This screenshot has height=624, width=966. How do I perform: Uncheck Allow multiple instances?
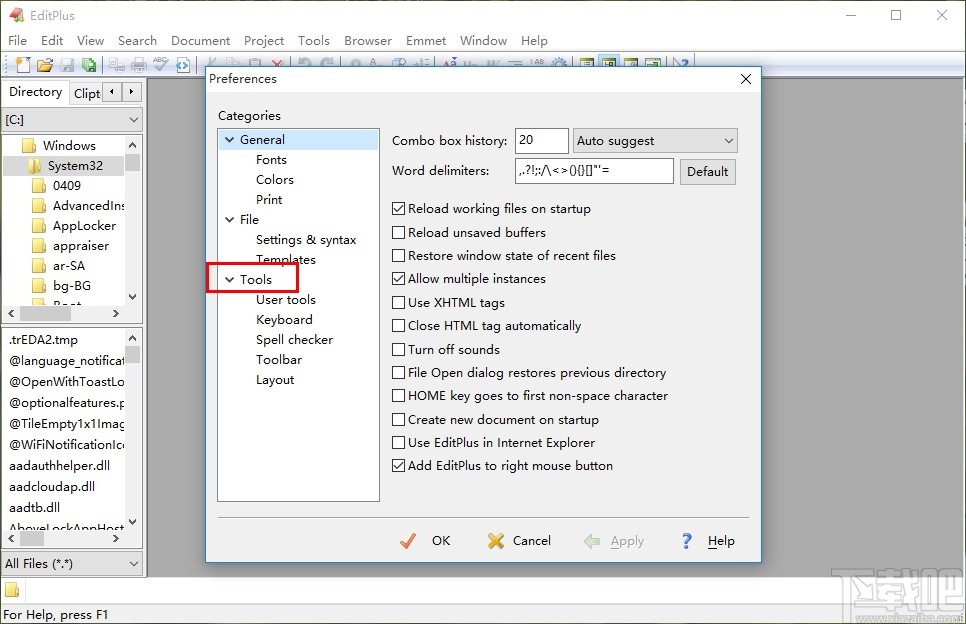(399, 279)
